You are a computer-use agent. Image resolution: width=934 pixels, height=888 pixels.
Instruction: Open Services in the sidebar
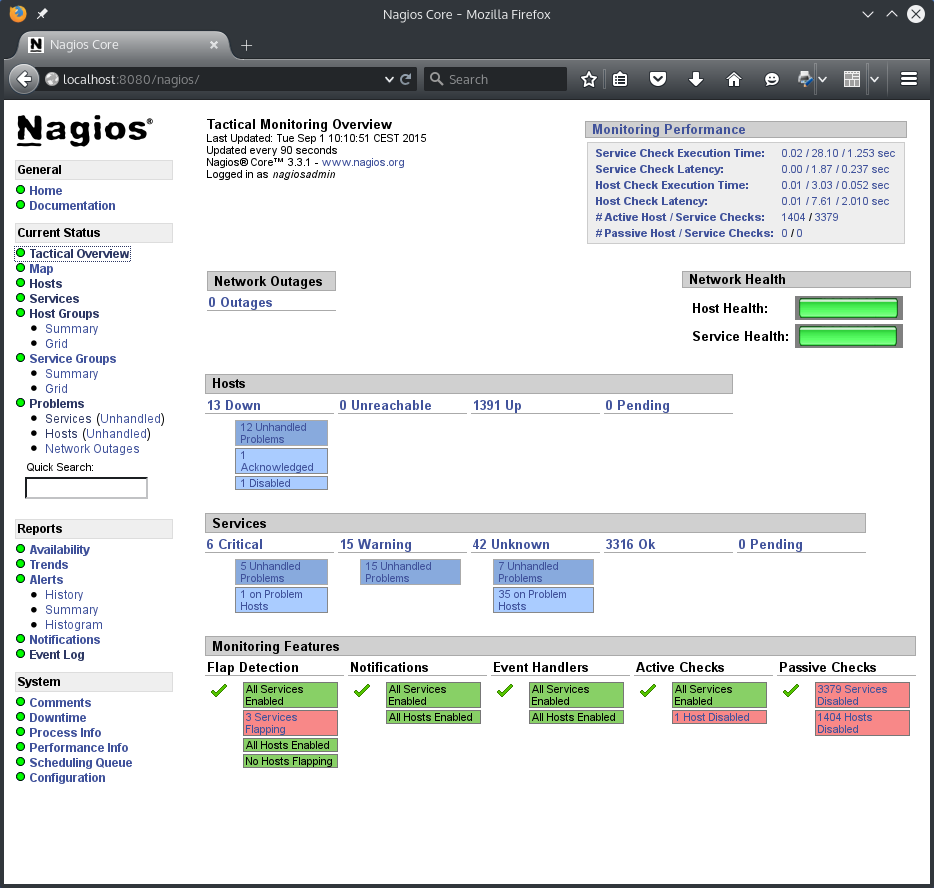(x=54, y=298)
